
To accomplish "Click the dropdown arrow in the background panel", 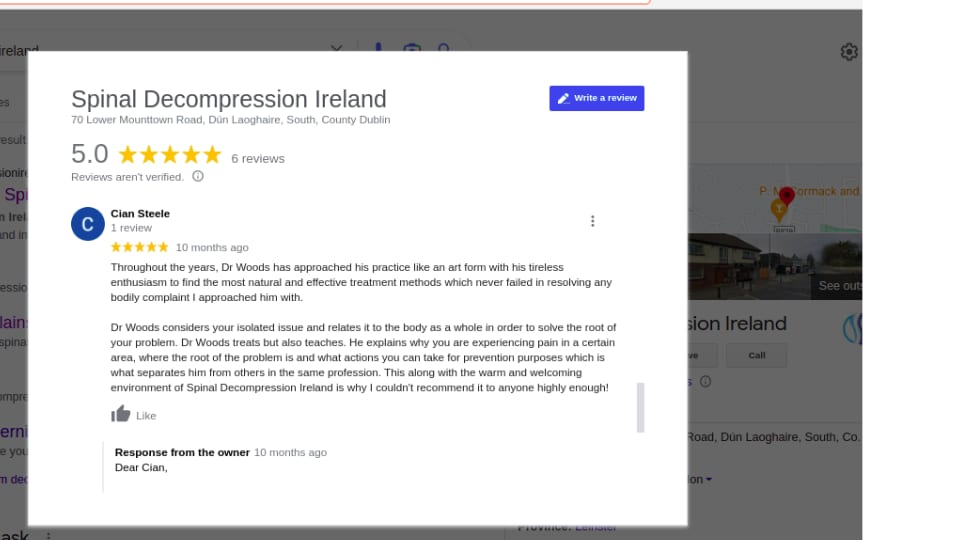I will [x=709, y=479].
